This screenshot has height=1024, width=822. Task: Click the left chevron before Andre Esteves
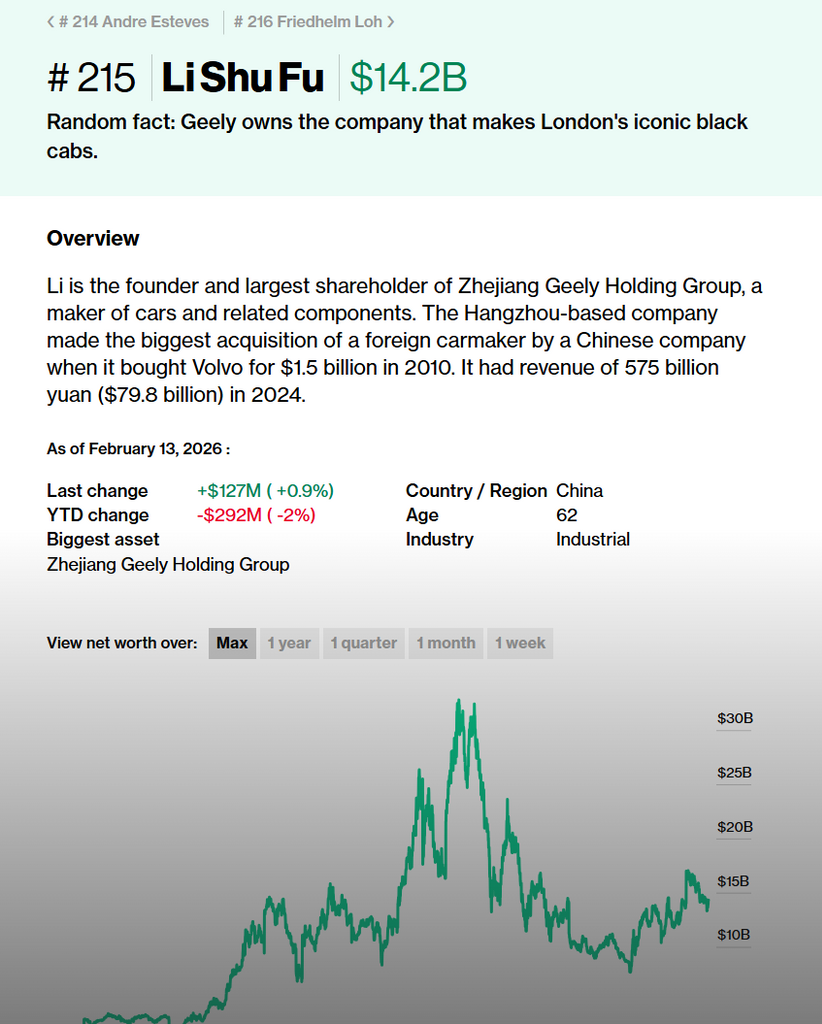pos(51,21)
